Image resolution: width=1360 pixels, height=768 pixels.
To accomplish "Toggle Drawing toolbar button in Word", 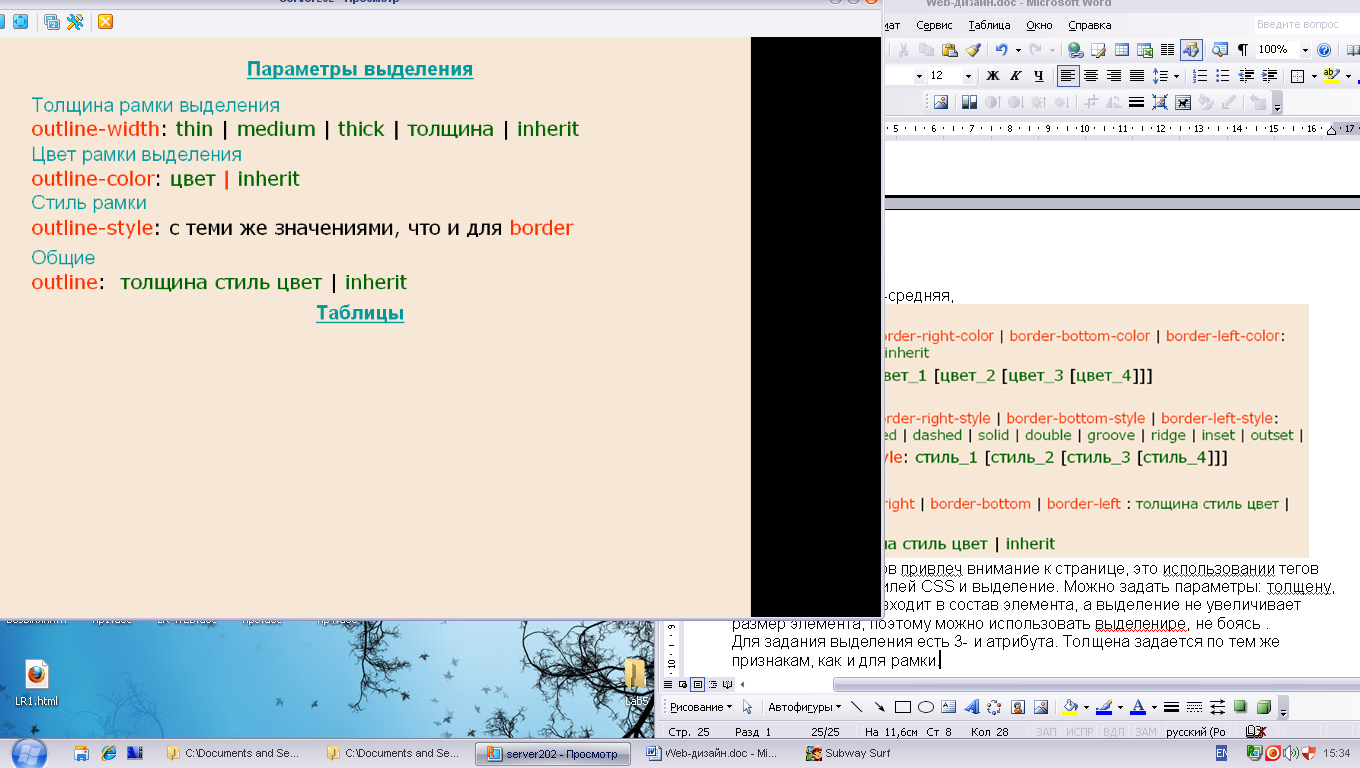I will [1191, 50].
